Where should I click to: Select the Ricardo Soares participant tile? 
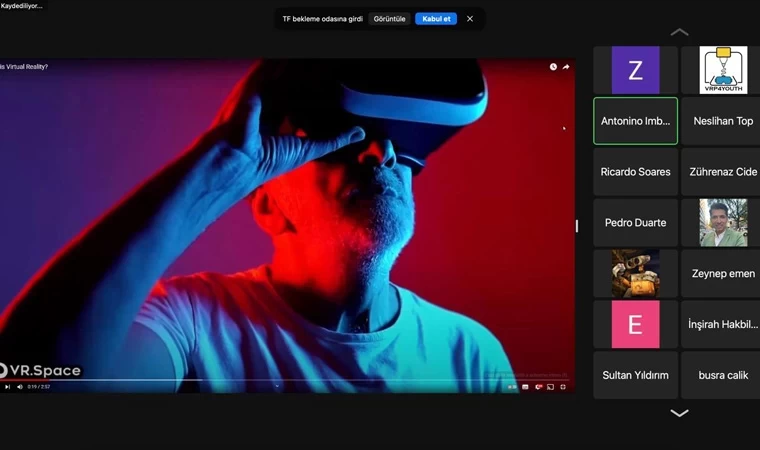click(635, 172)
